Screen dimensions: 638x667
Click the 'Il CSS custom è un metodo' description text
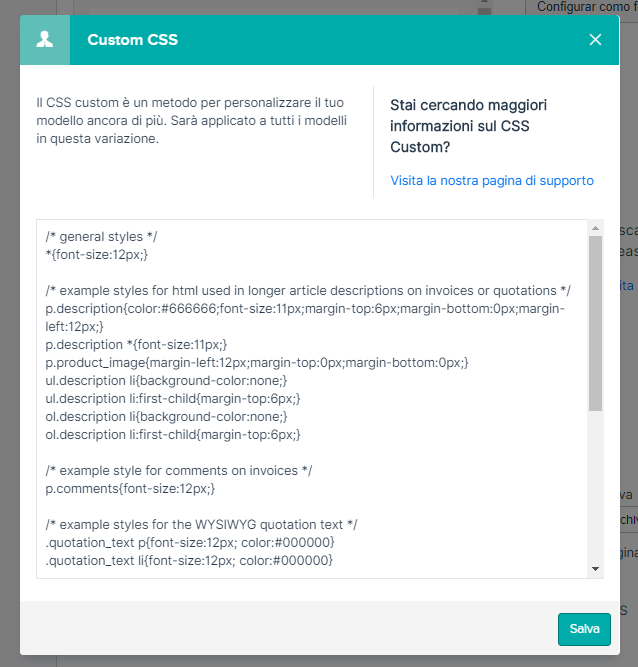click(x=191, y=120)
